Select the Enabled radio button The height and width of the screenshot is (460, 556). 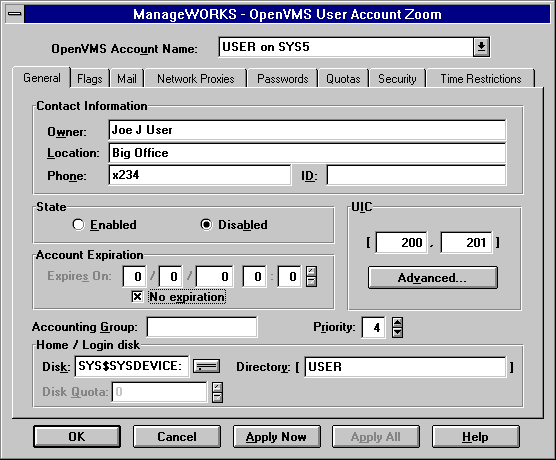click(x=78, y=225)
